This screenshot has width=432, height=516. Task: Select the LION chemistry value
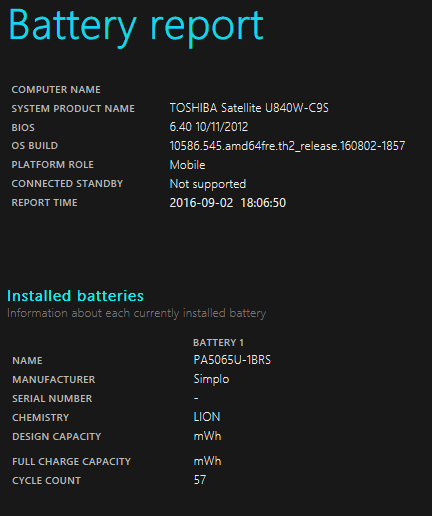pyautogui.click(x=207, y=417)
